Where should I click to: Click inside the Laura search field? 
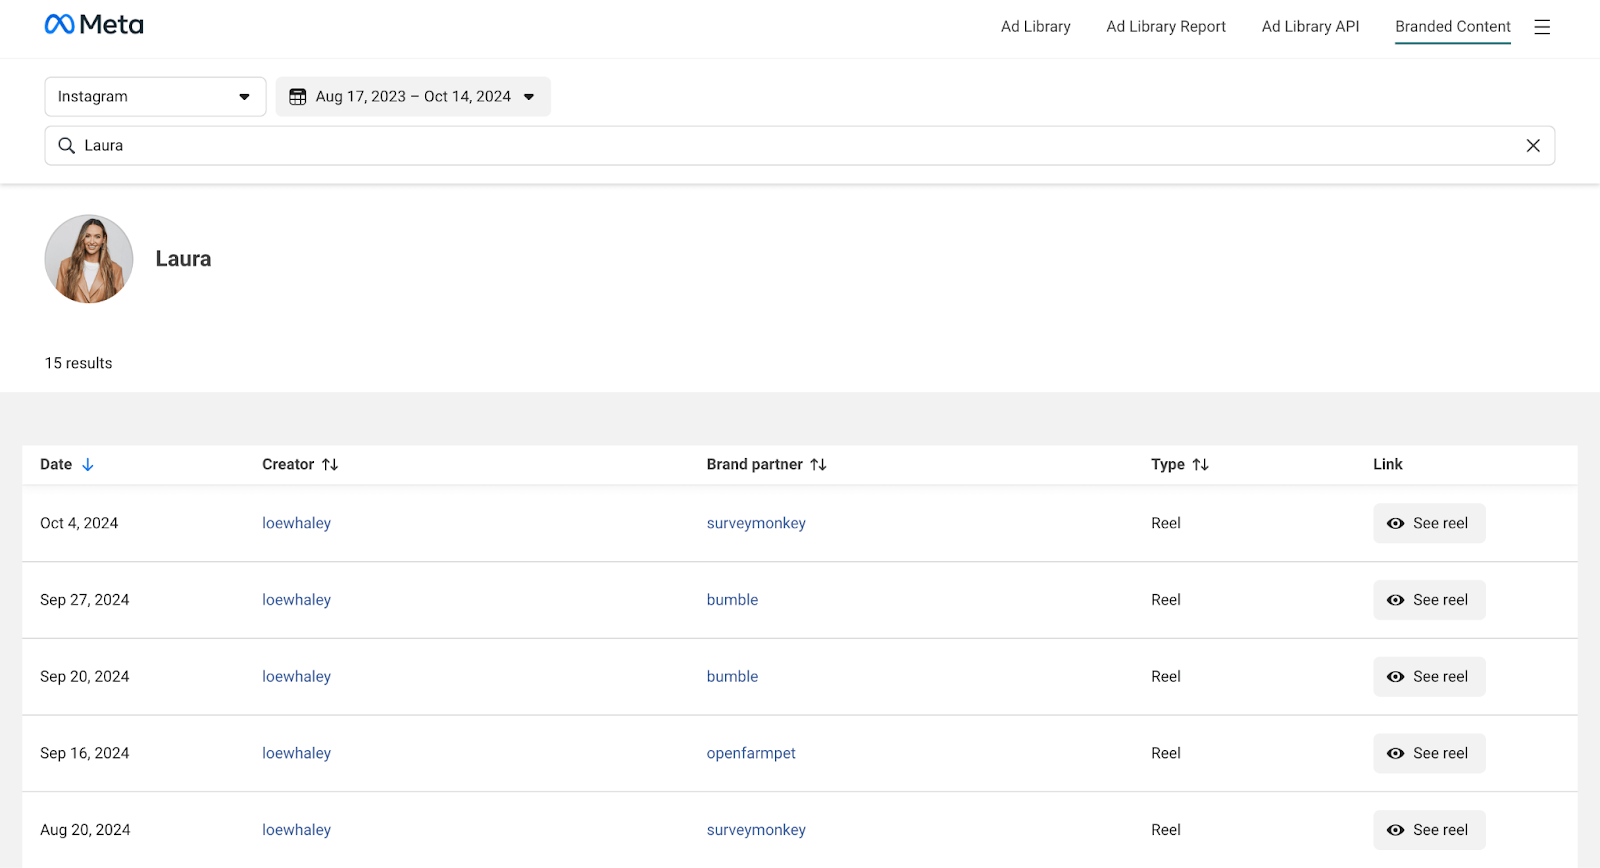tap(799, 146)
